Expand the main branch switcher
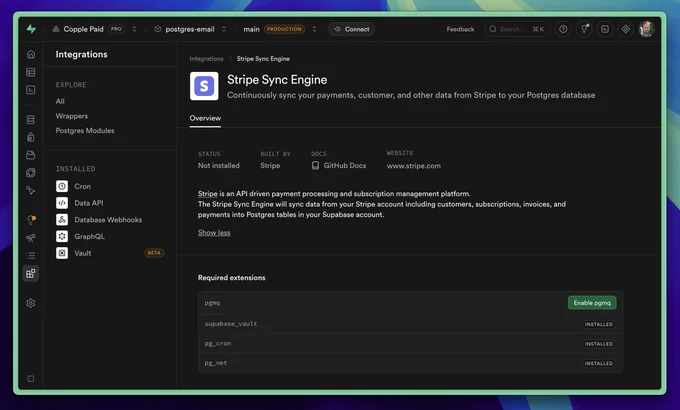 click(314, 29)
